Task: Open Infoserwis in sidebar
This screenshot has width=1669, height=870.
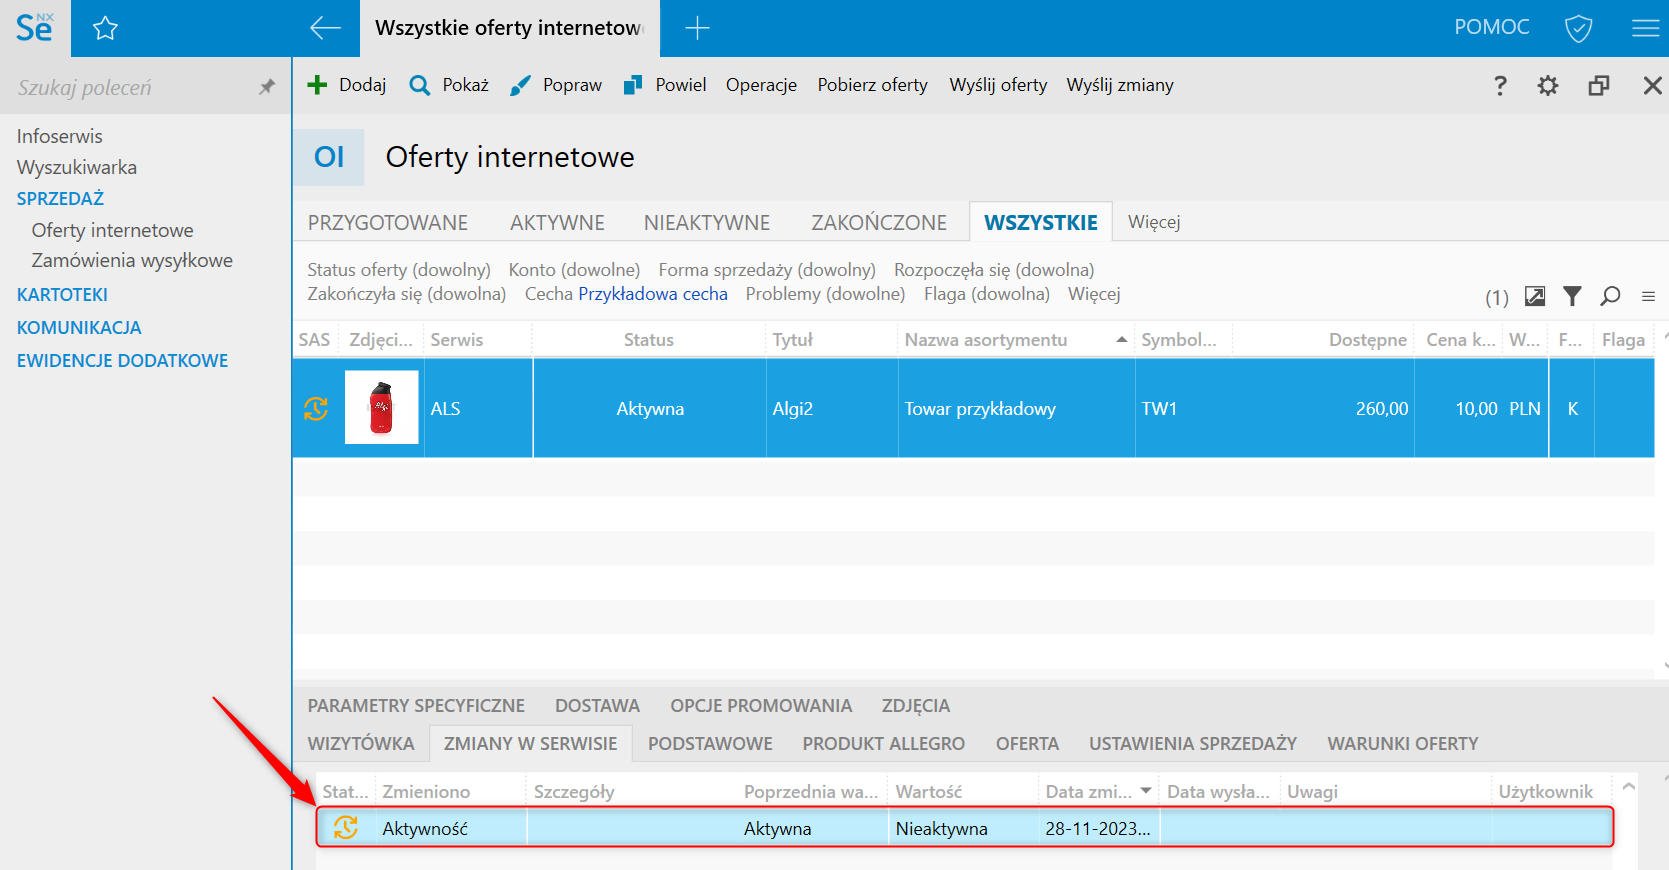Action: 60,136
